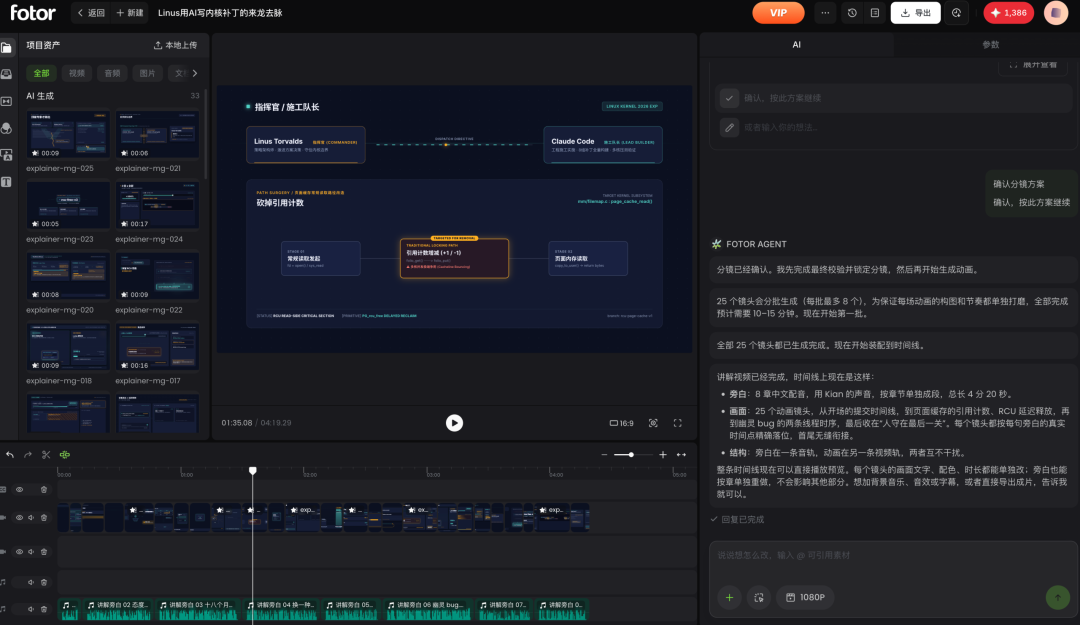Open the notes/document icon in top bar

[x=875, y=13]
